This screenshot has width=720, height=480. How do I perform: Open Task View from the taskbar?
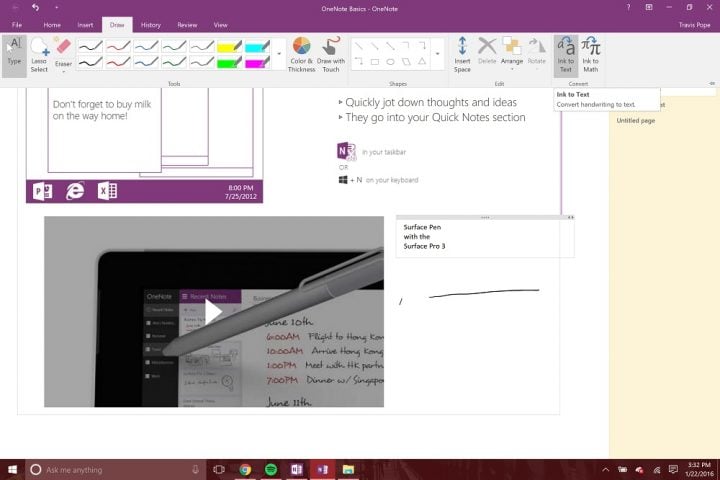(219, 469)
